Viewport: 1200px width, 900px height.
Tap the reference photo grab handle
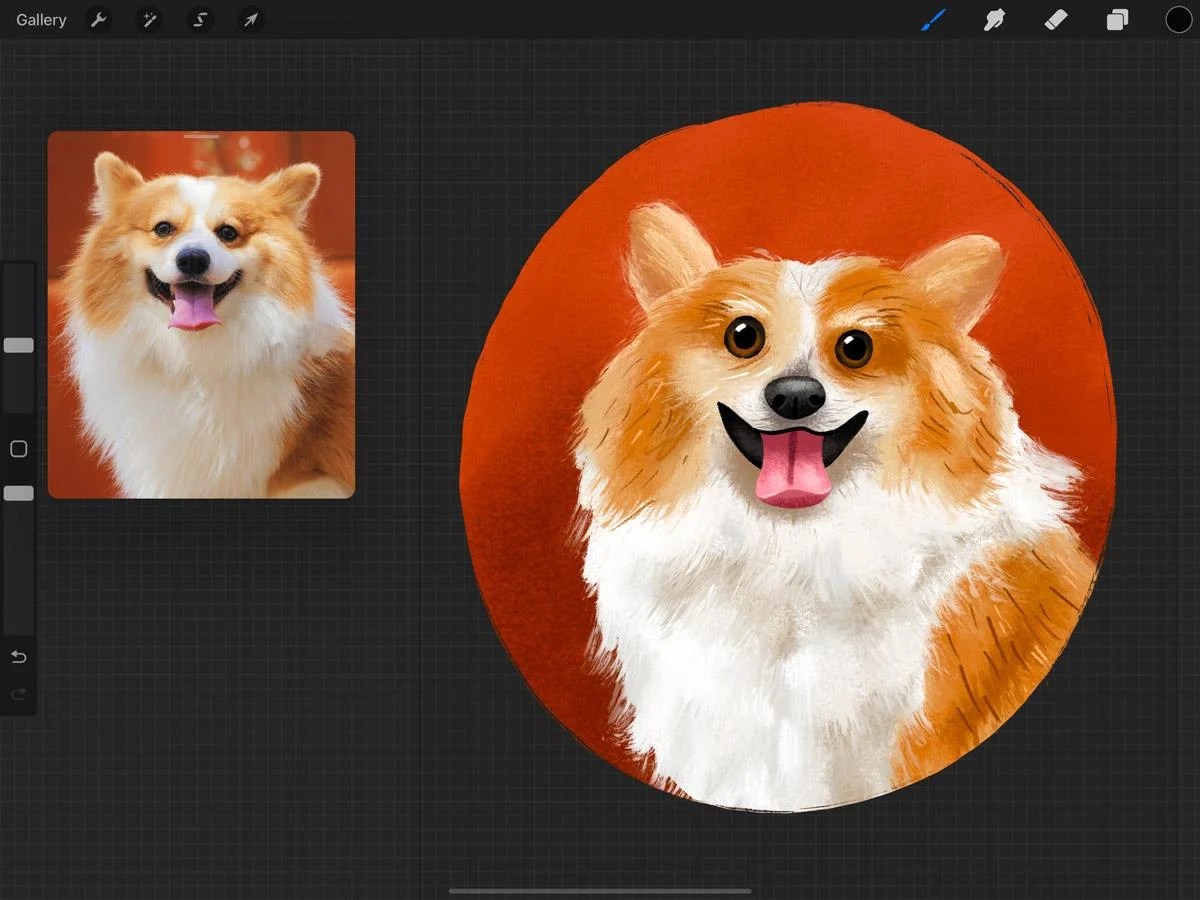pos(200,136)
